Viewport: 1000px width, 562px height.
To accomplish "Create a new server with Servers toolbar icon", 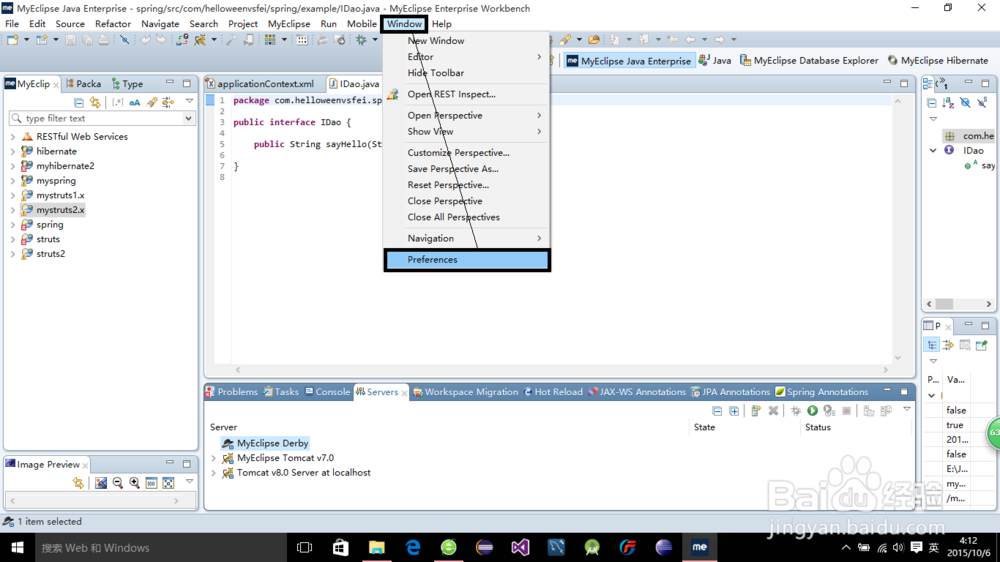I will (x=756, y=411).
